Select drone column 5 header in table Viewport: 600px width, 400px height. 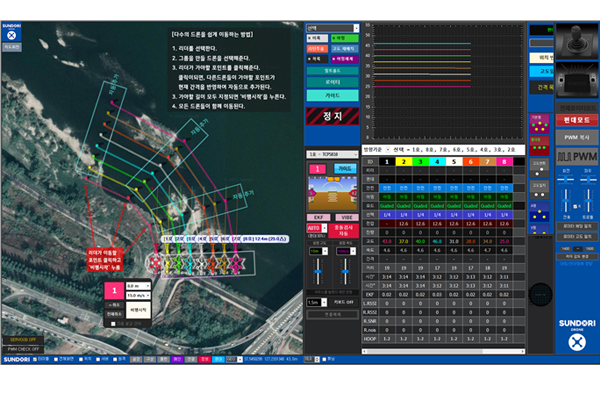tap(452, 160)
